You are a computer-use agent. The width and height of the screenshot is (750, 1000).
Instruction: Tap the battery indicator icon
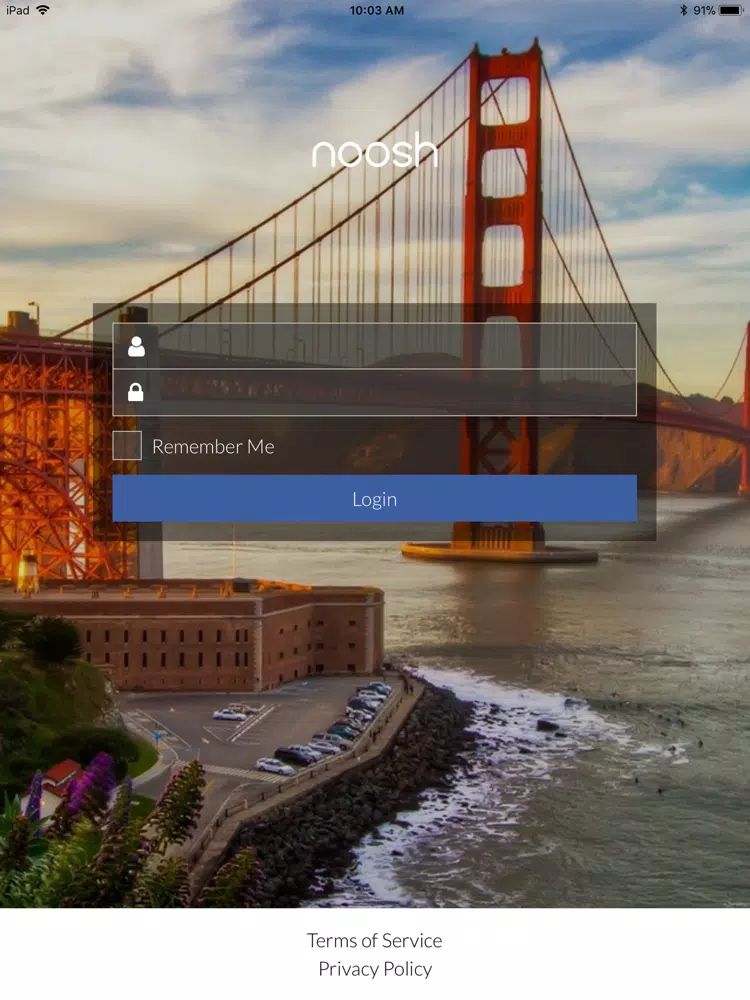pyautogui.click(x=731, y=10)
